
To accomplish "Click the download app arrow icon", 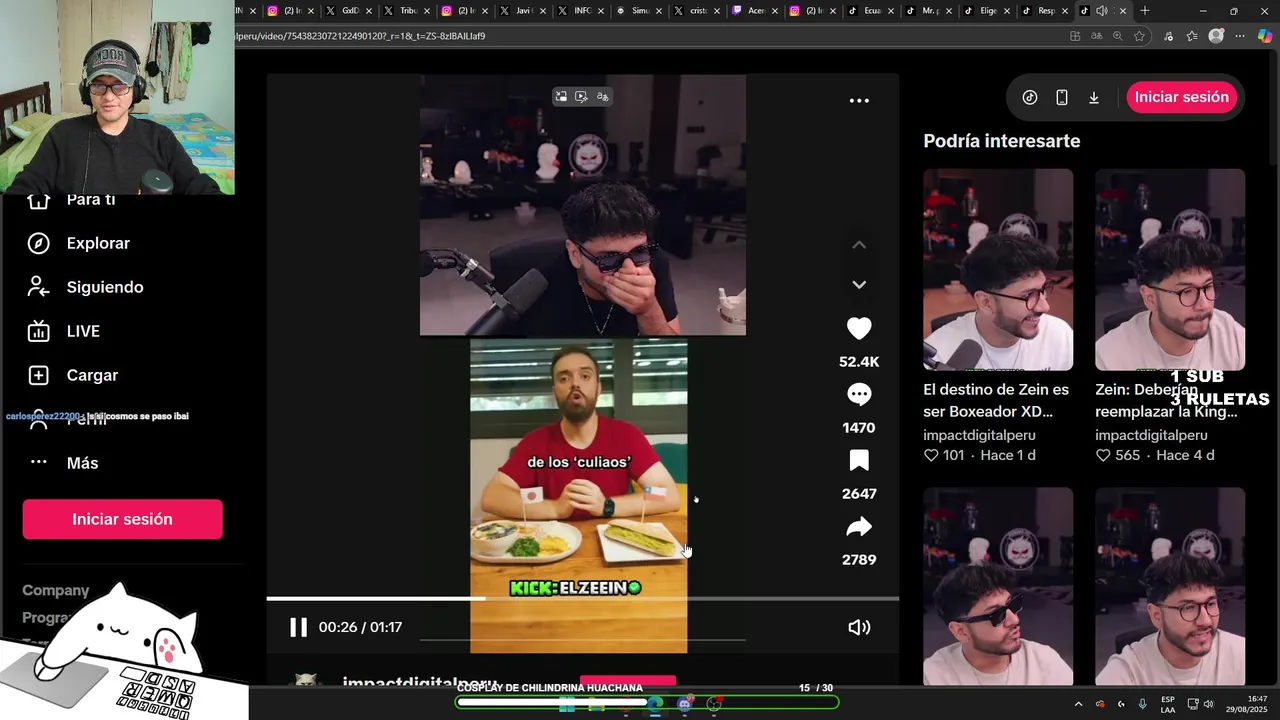I will (x=1094, y=97).
